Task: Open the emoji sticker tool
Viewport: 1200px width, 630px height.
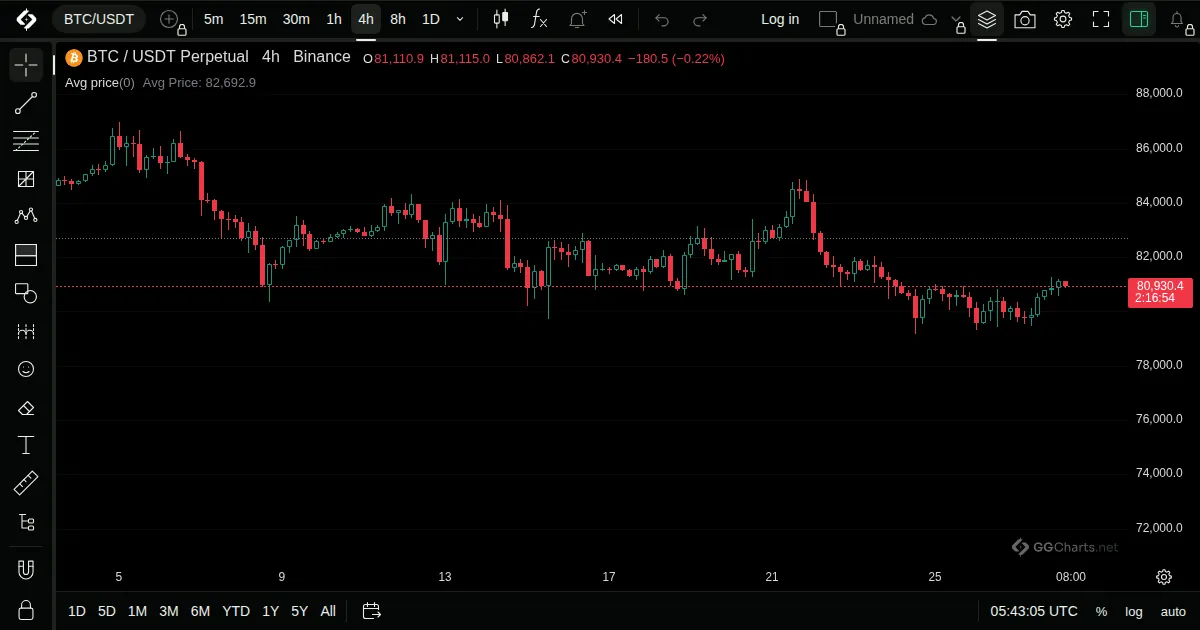Action: (x=26, y=369)
